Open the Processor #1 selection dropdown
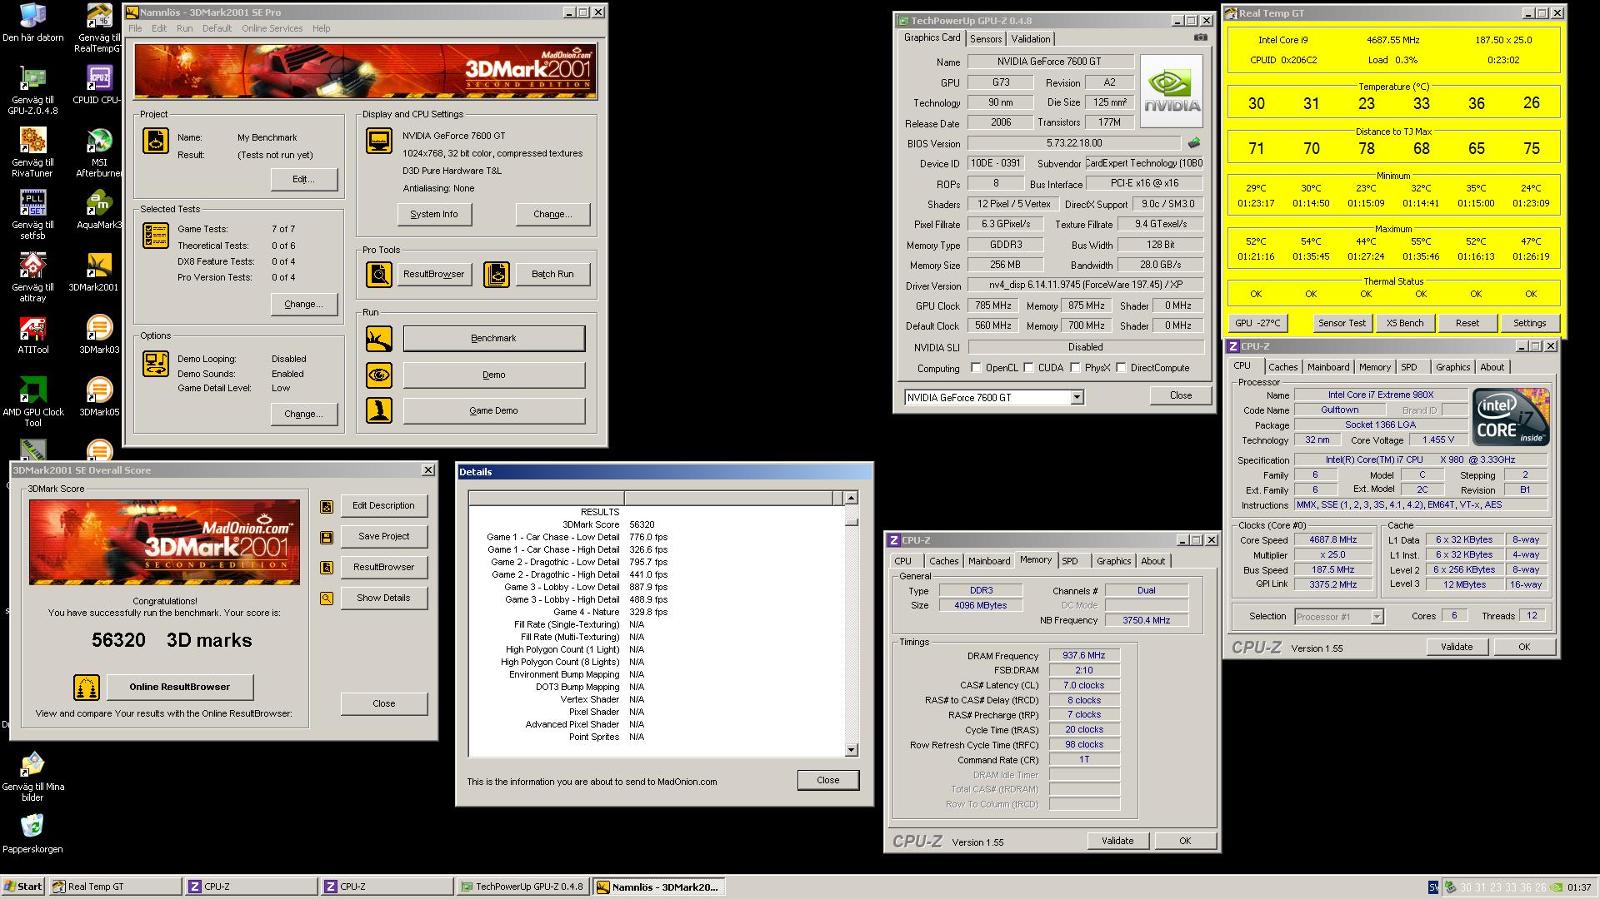Viewport: 1600px width, 899px height. click(1376, 616)
